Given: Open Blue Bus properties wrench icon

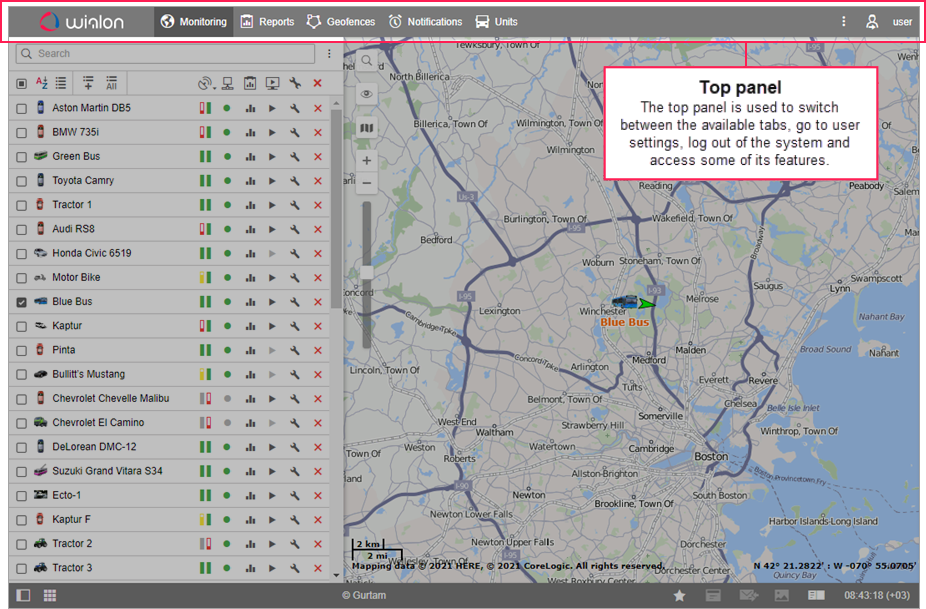Looking at the screenshot, I should (x=295, y=302).
